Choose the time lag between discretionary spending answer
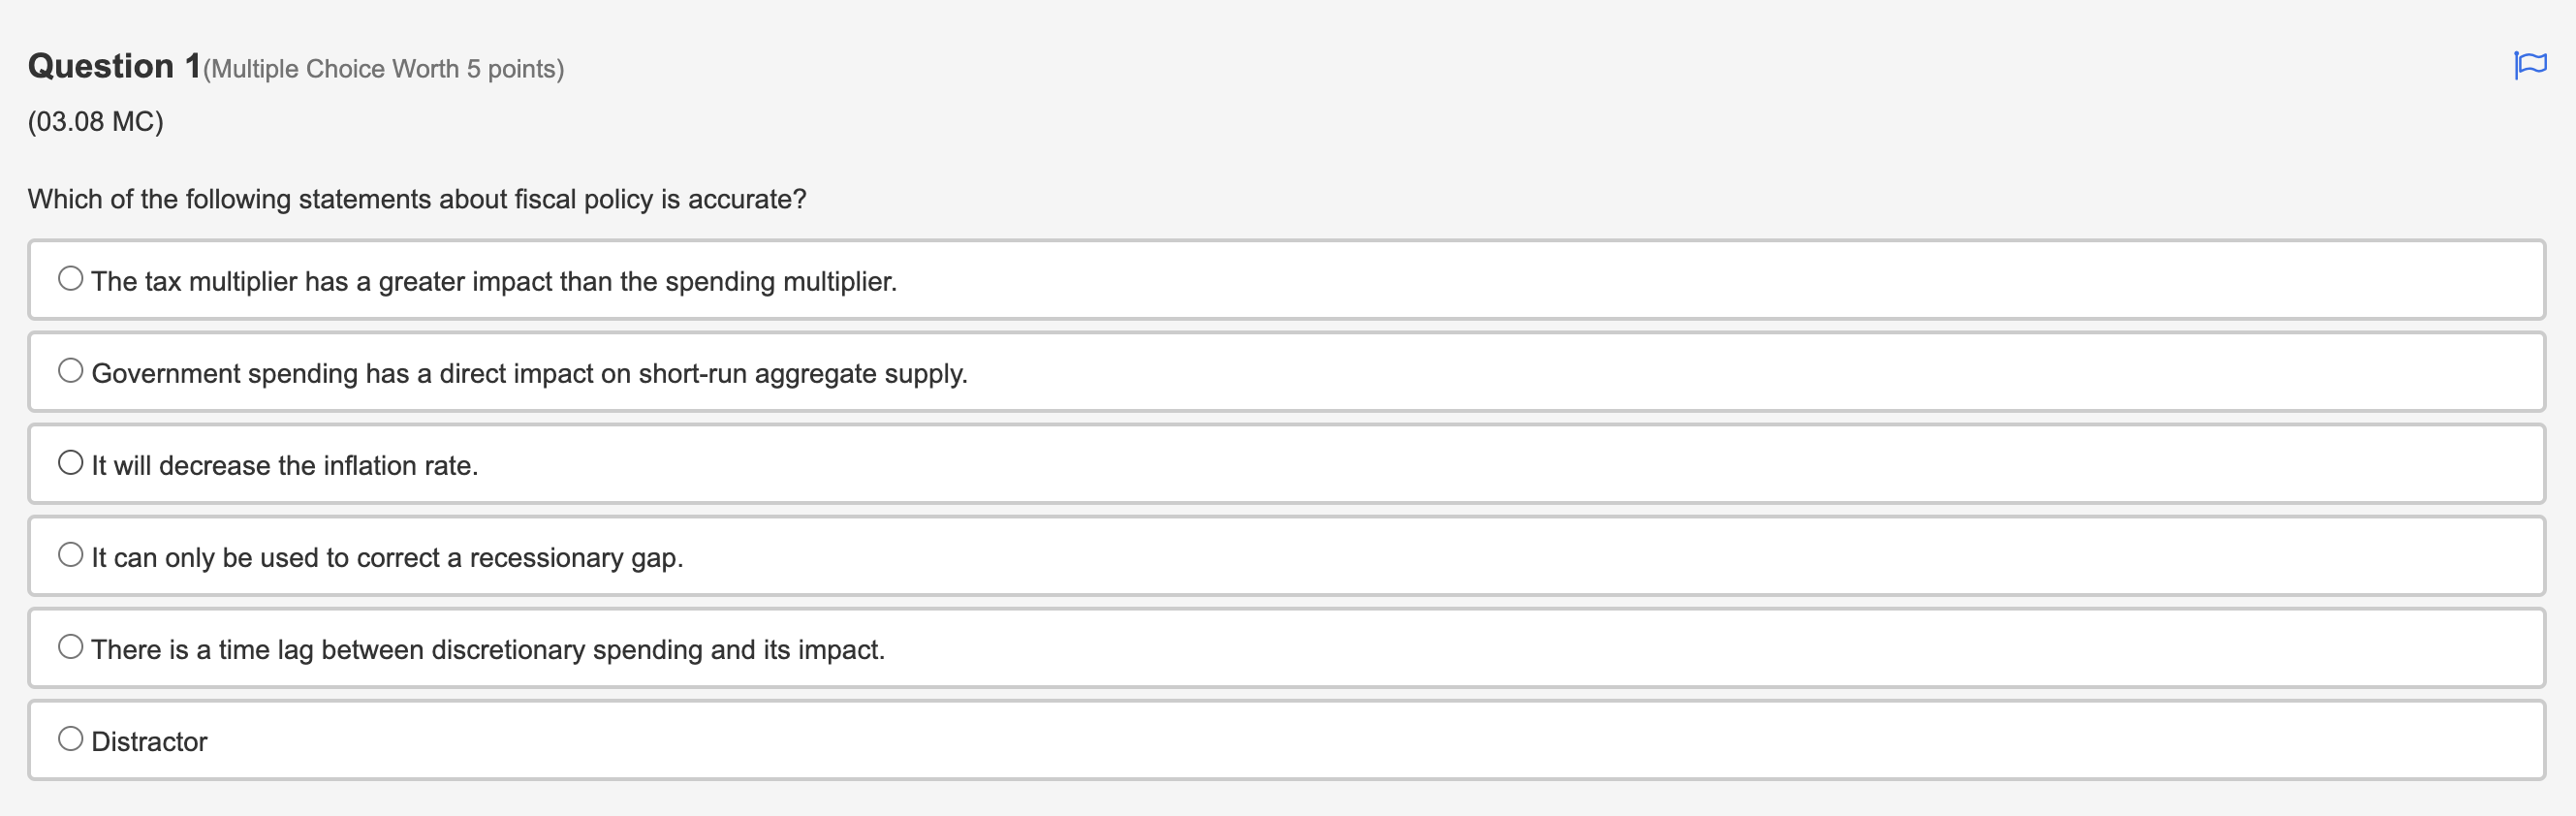 (70, 645)
